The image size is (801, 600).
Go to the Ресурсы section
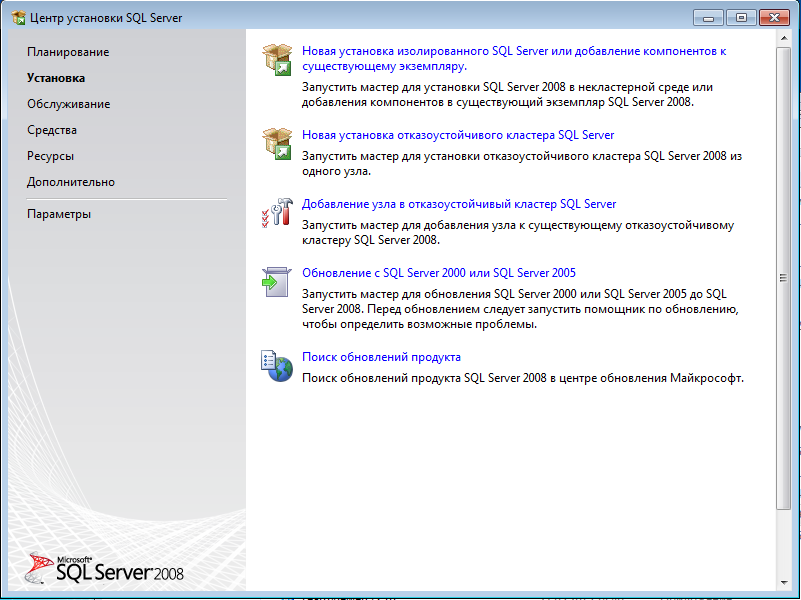[51, 156]
